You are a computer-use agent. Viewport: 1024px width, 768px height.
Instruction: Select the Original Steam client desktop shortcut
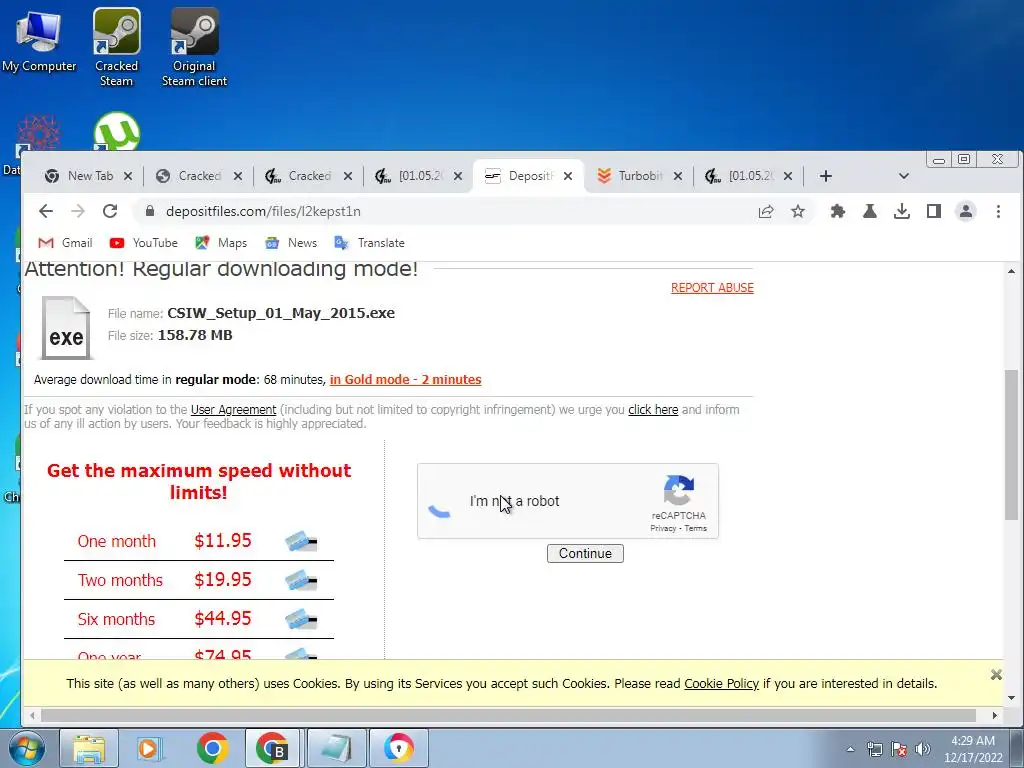click(x=194, y=47)
